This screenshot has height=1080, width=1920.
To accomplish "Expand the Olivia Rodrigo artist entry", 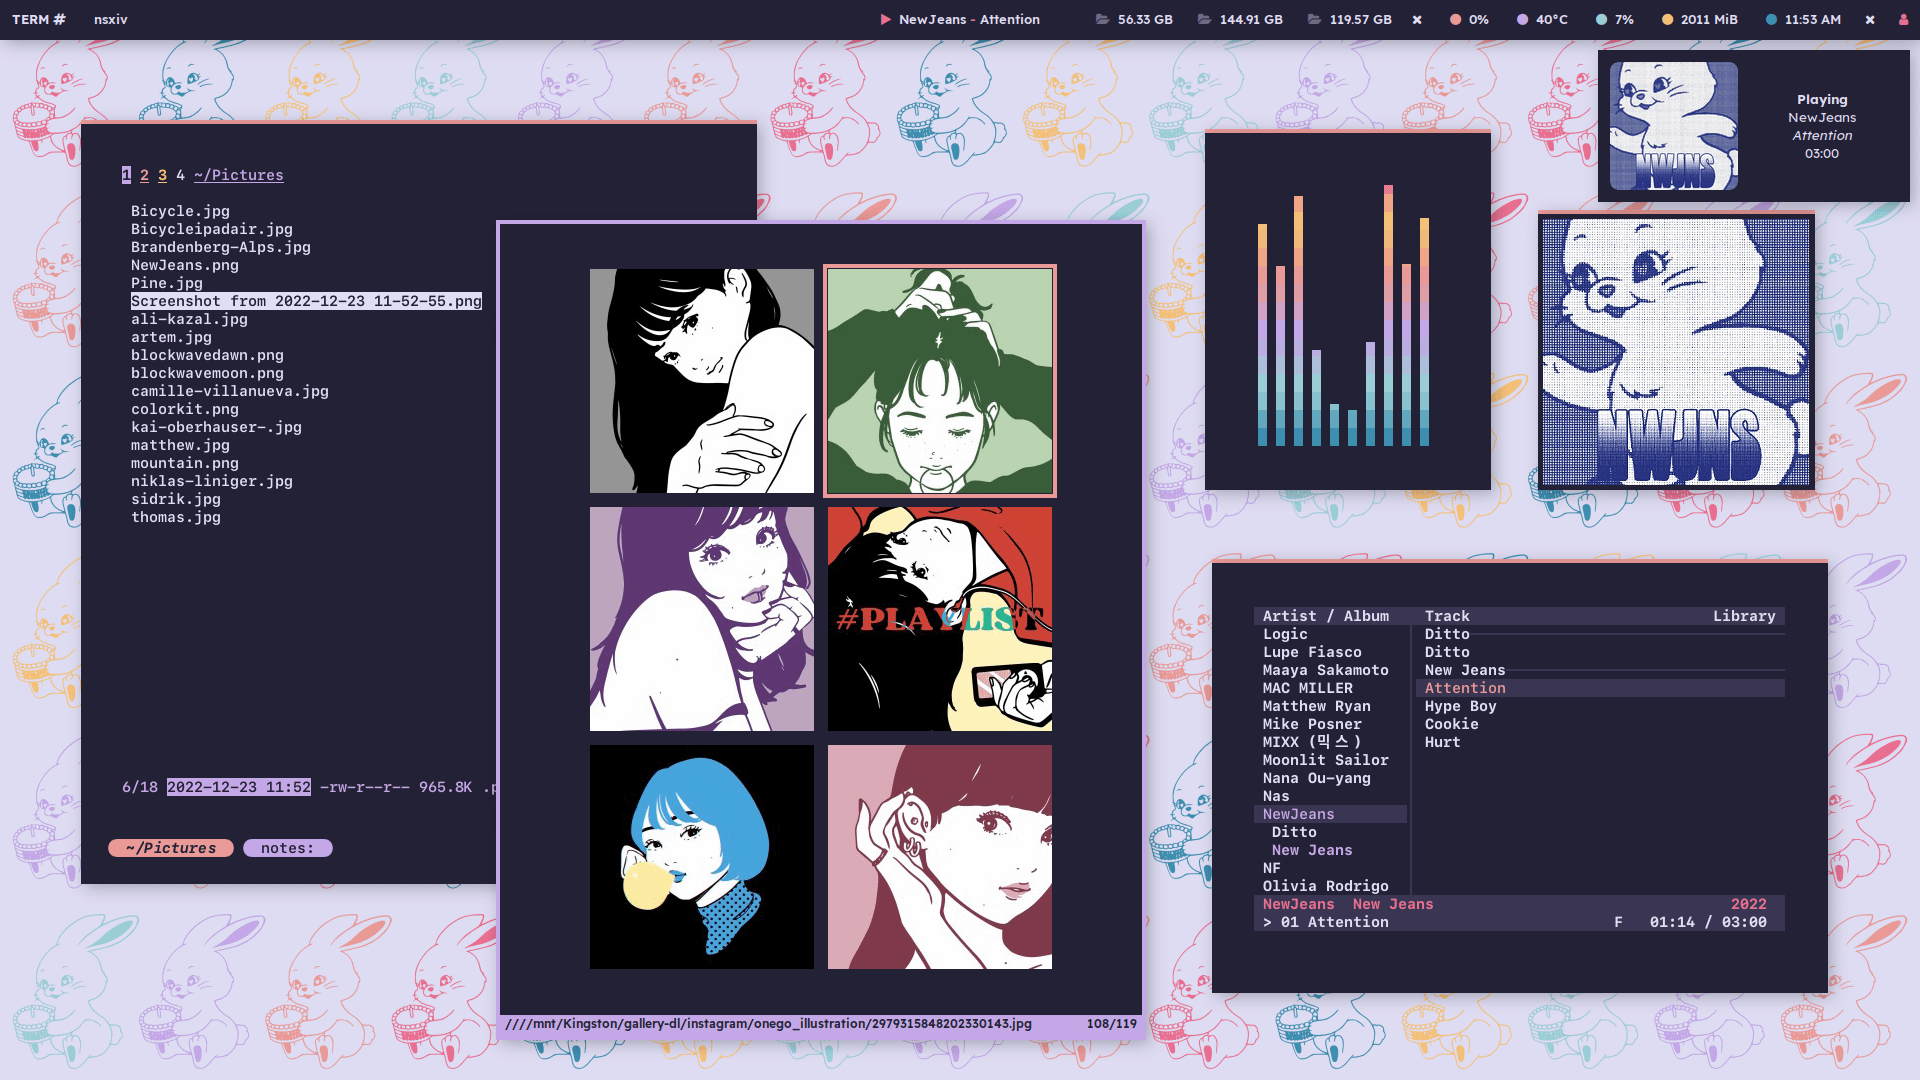I will coord(1325,886).
